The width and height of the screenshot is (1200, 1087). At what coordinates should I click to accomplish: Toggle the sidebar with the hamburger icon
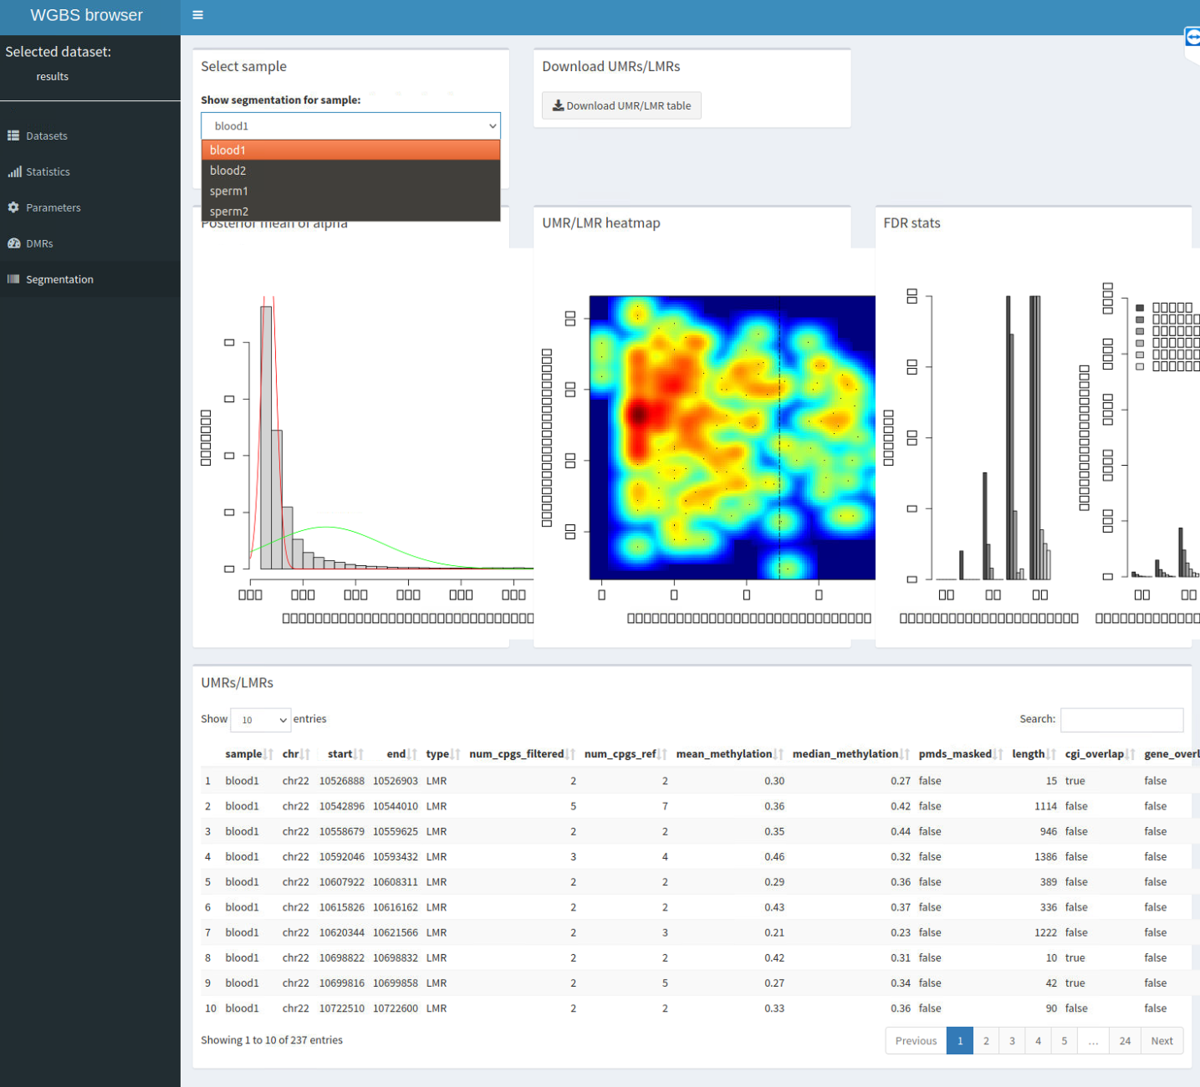pos(198,15)
